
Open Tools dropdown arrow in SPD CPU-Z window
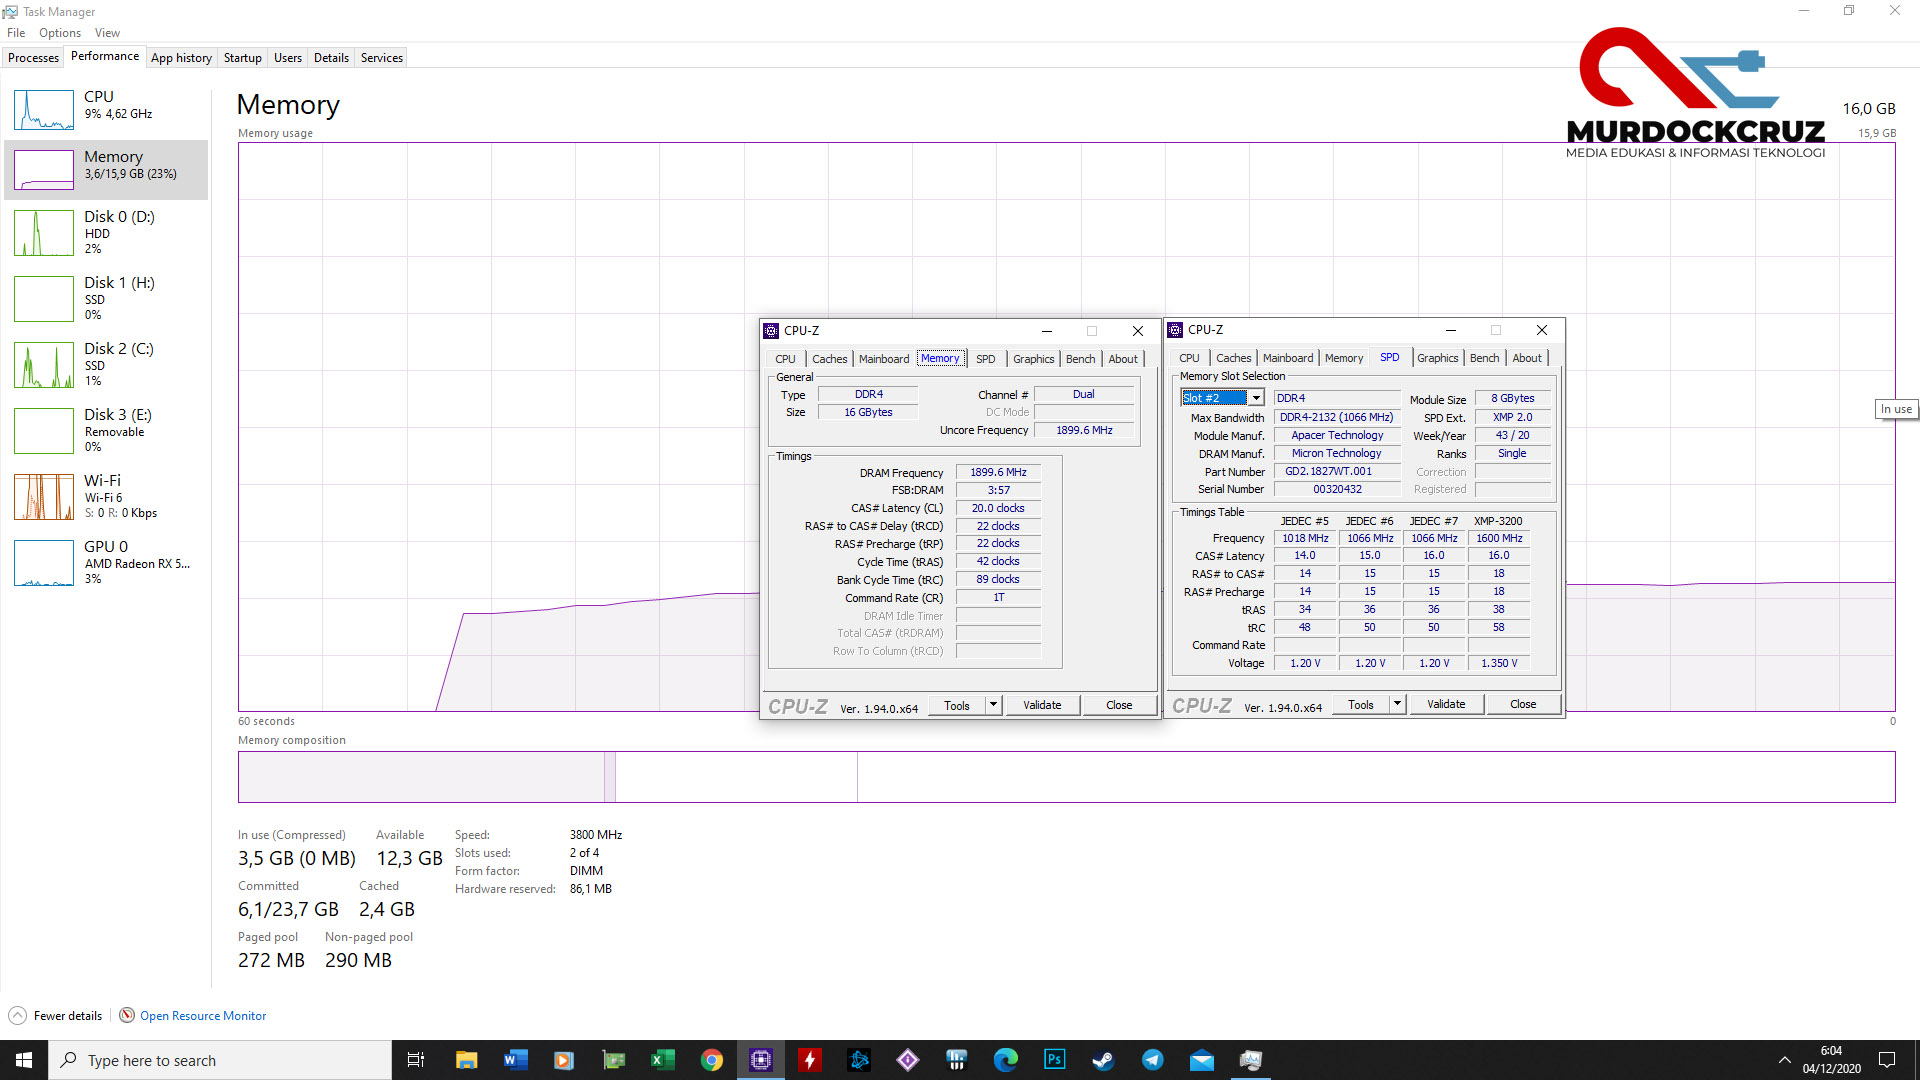pos(1397,704)
